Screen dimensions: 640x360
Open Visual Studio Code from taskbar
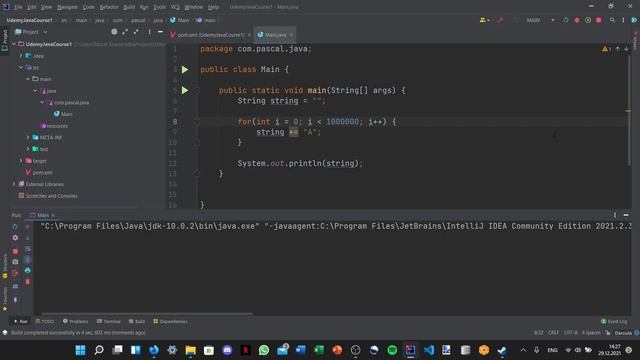point(429,350)
